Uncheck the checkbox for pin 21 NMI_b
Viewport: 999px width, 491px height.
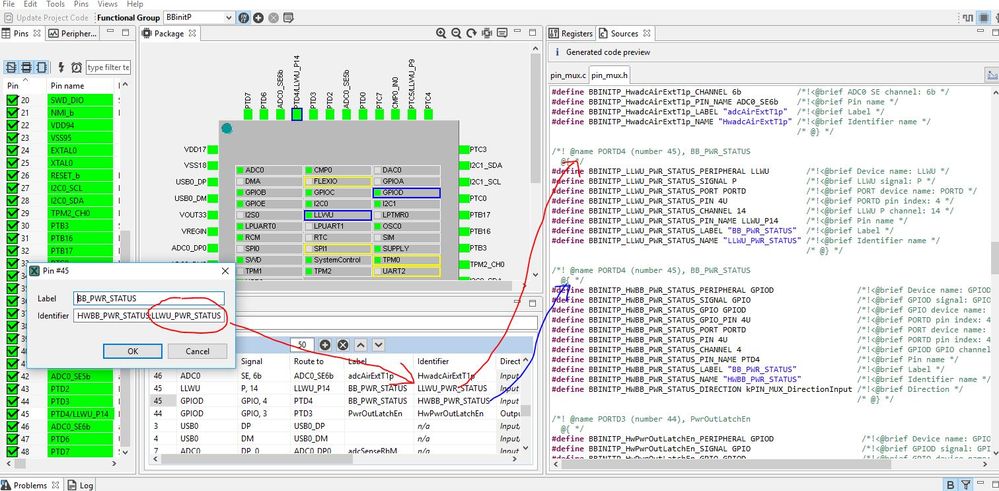11,113
